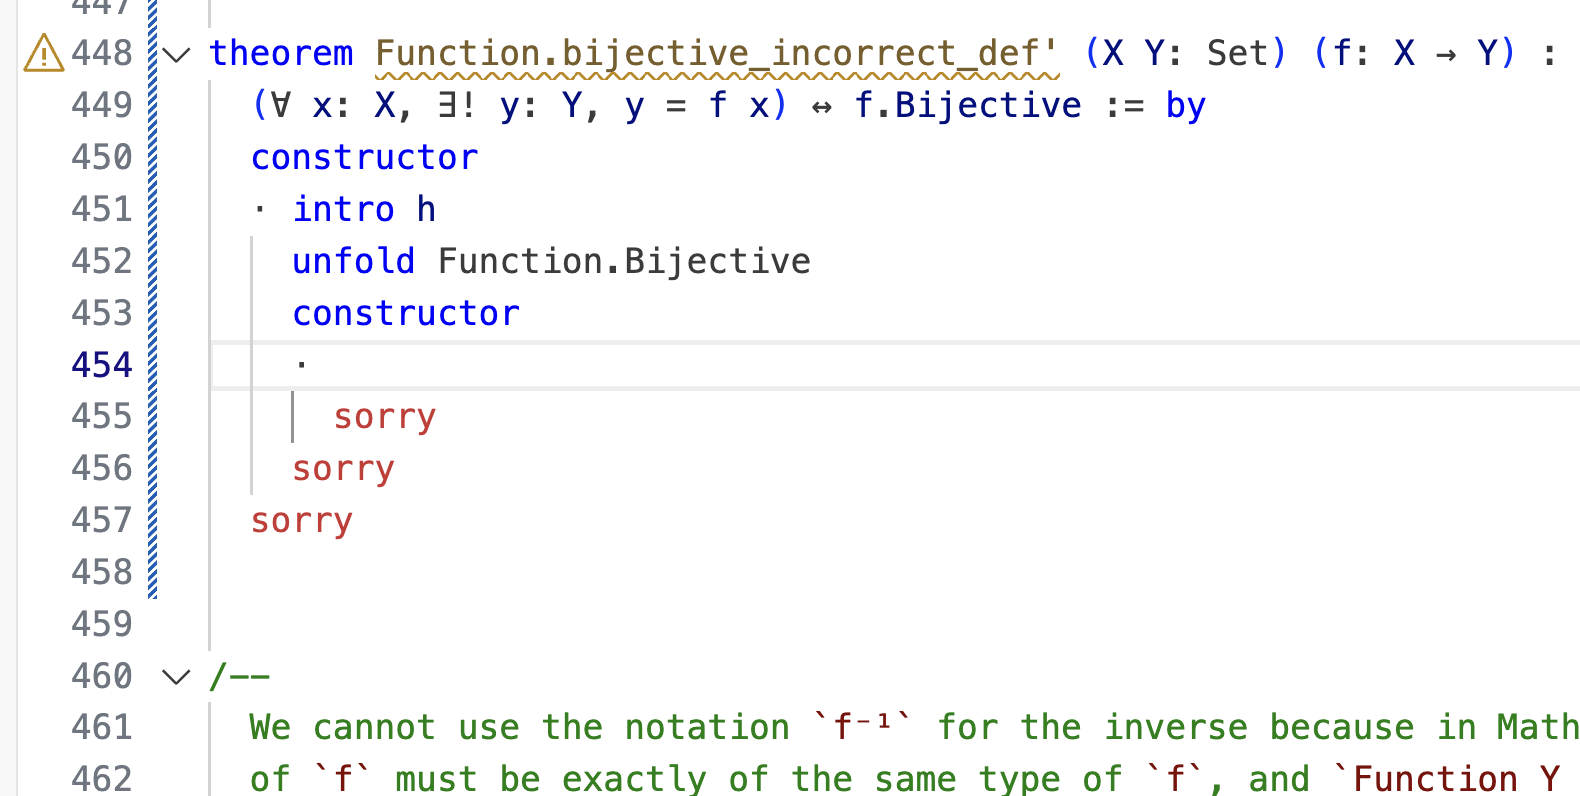Place cursor on 'sorry' at line 457

(x=301, y=521)
